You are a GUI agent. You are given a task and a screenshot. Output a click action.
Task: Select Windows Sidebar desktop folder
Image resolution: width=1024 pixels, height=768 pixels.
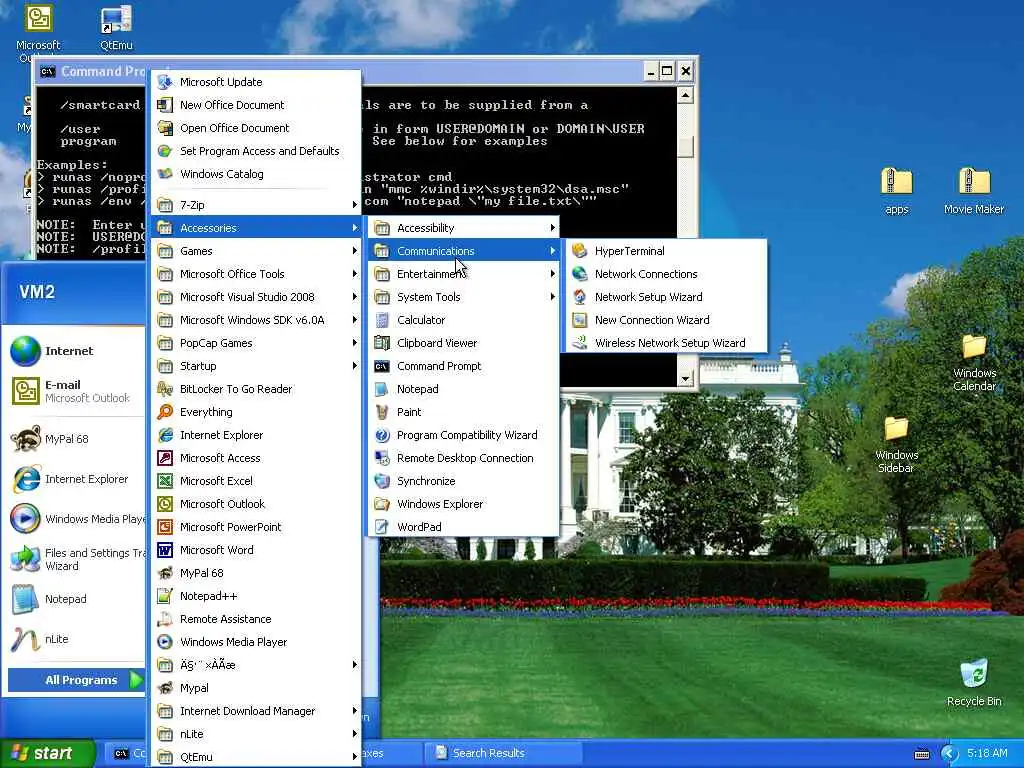point(896,444)
